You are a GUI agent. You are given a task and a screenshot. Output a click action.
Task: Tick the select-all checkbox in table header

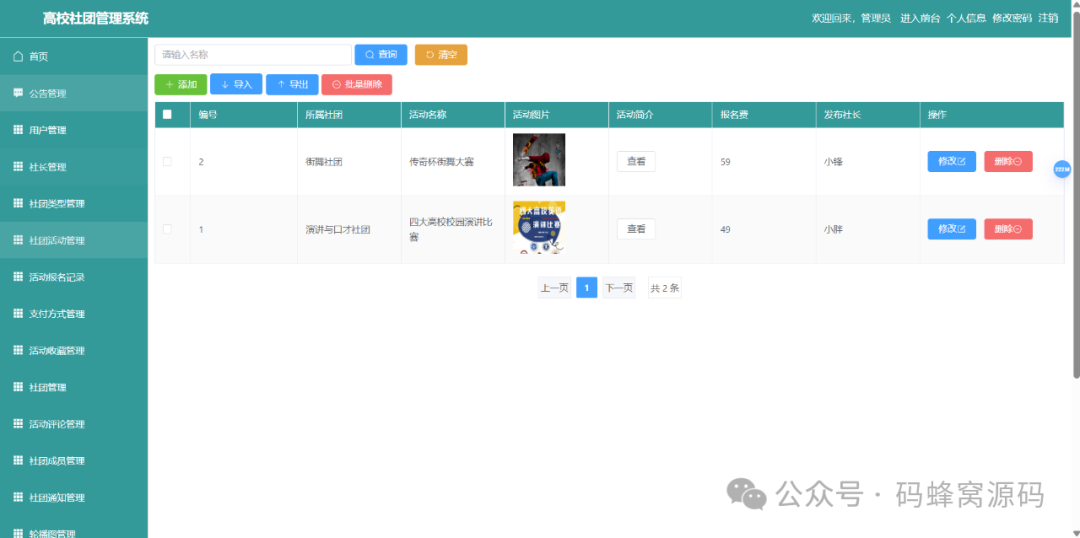point(167,115)
